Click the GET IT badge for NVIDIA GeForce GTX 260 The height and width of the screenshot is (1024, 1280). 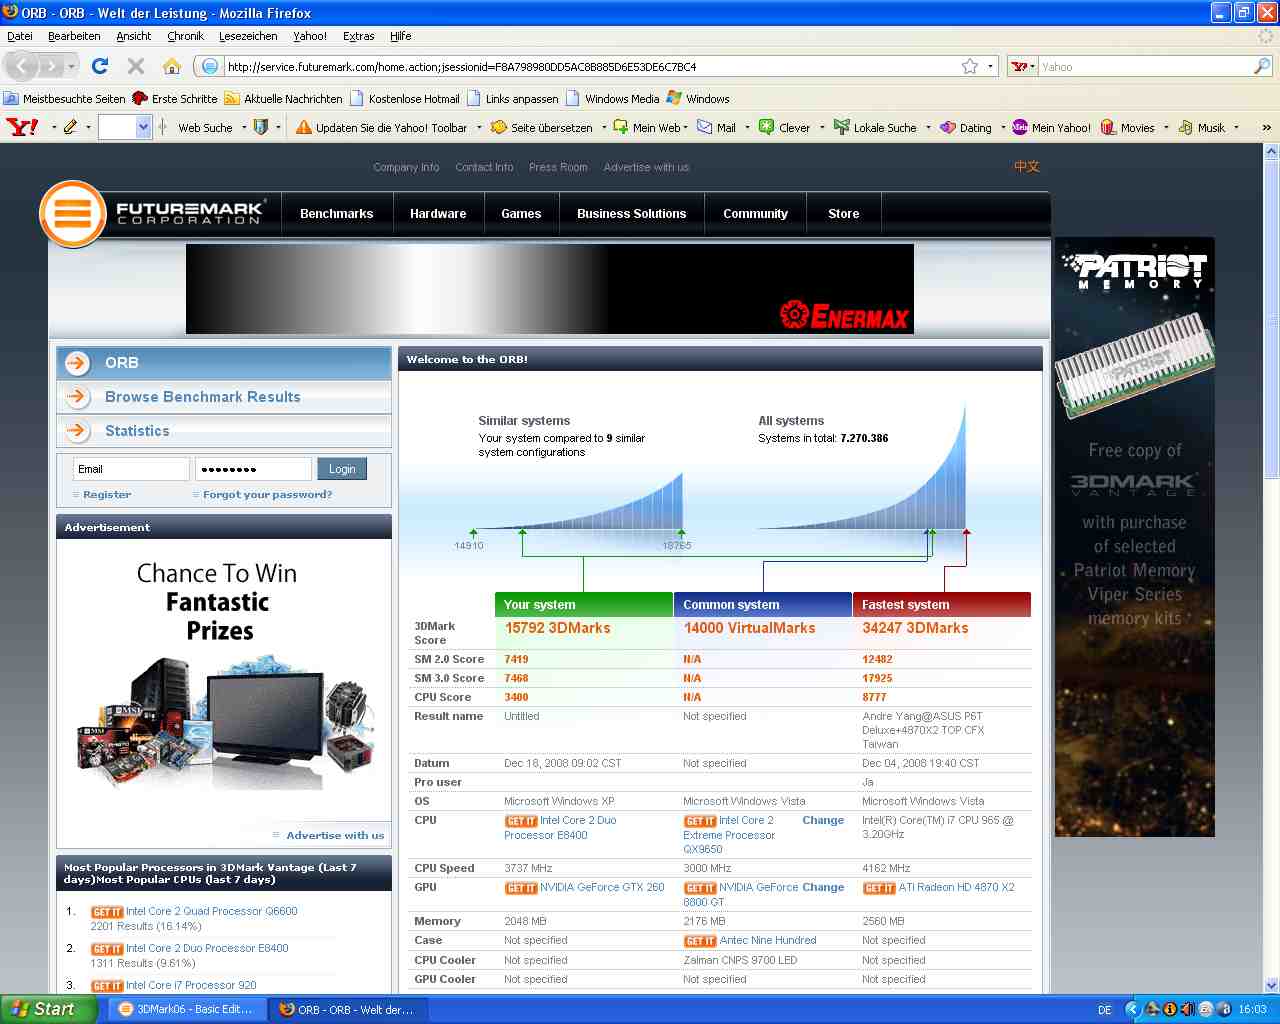(x=521, y=888)
